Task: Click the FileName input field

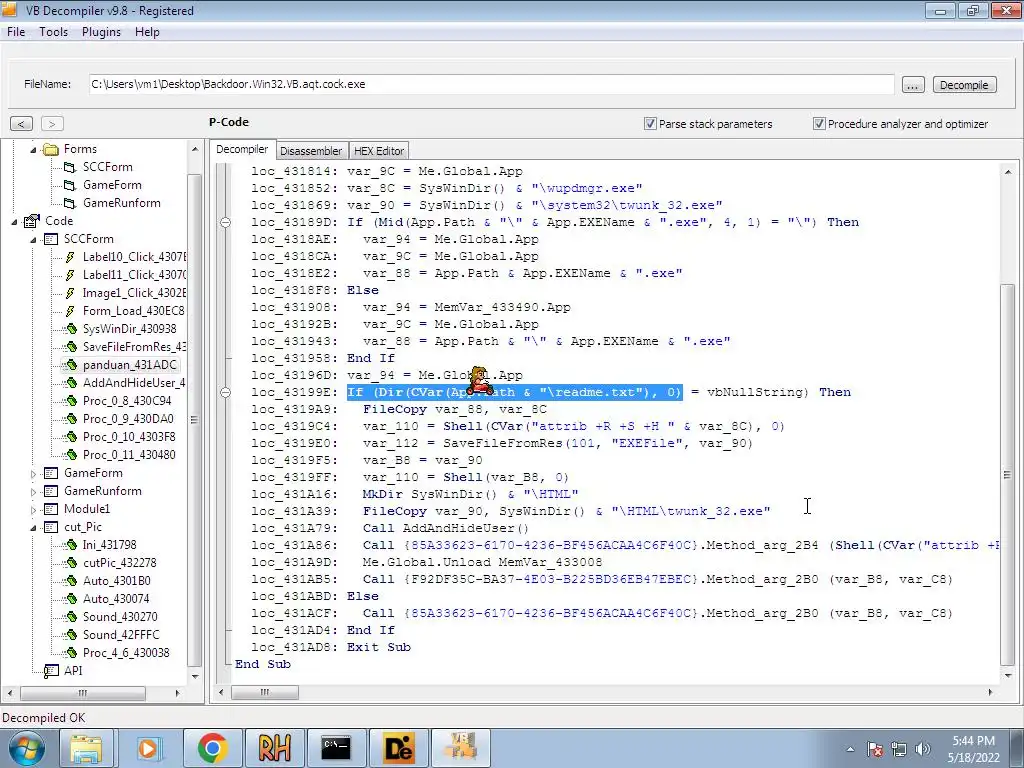Action: pos(492,84)
